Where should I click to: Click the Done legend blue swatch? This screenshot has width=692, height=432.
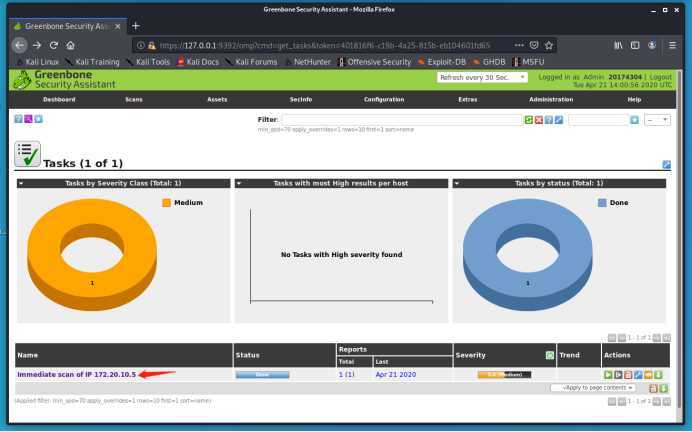coord(602,203)
